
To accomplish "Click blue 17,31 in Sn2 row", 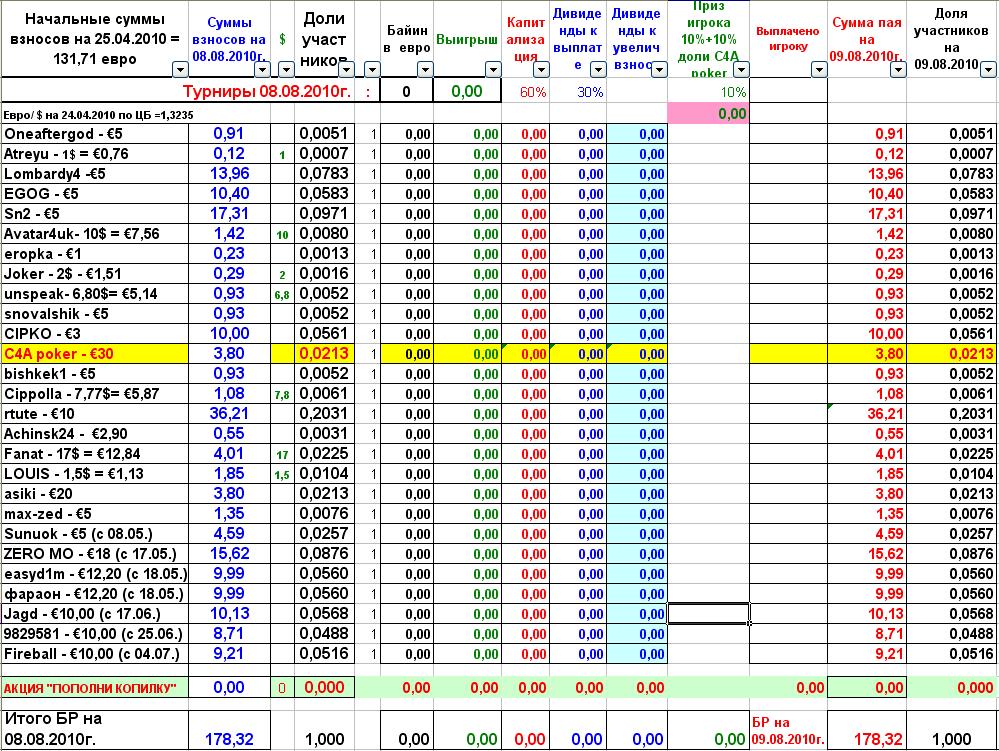I will (229, 214).
